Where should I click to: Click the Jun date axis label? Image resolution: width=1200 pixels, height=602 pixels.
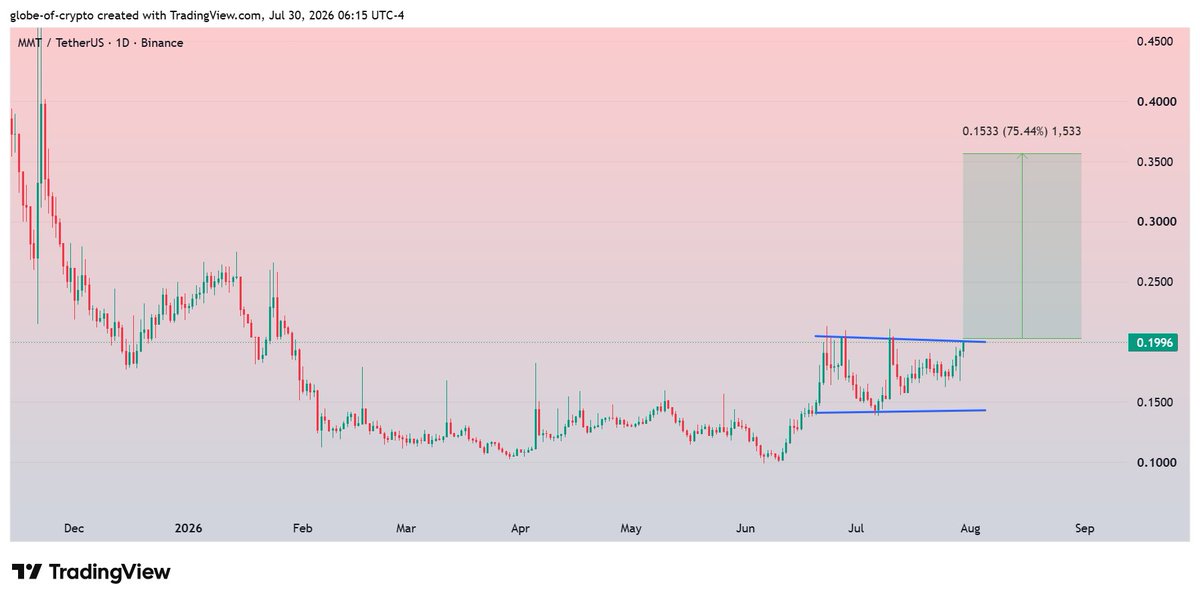coord(744,527)
